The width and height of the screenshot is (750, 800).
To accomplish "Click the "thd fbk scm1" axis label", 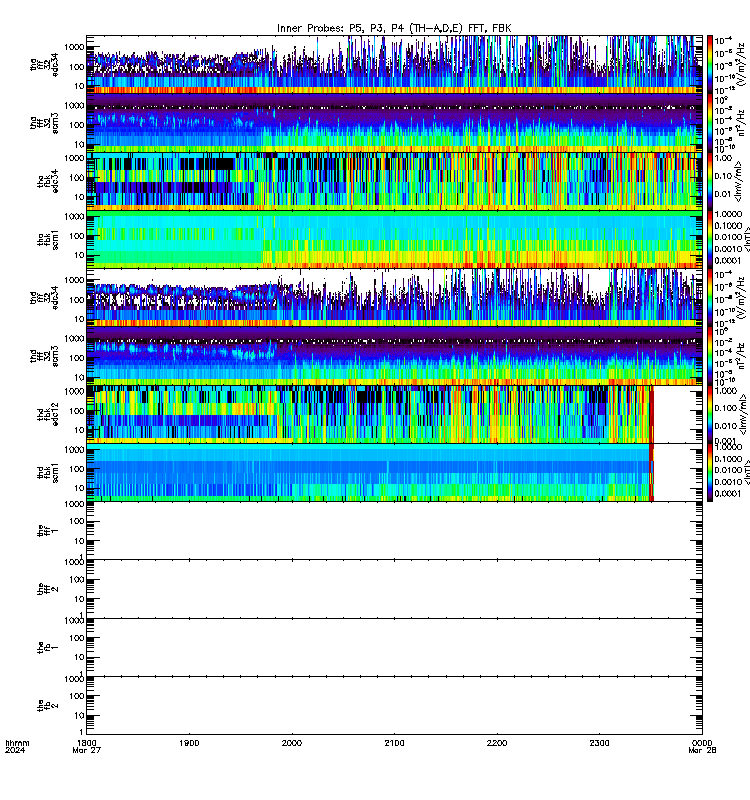I will pos(48,472).
